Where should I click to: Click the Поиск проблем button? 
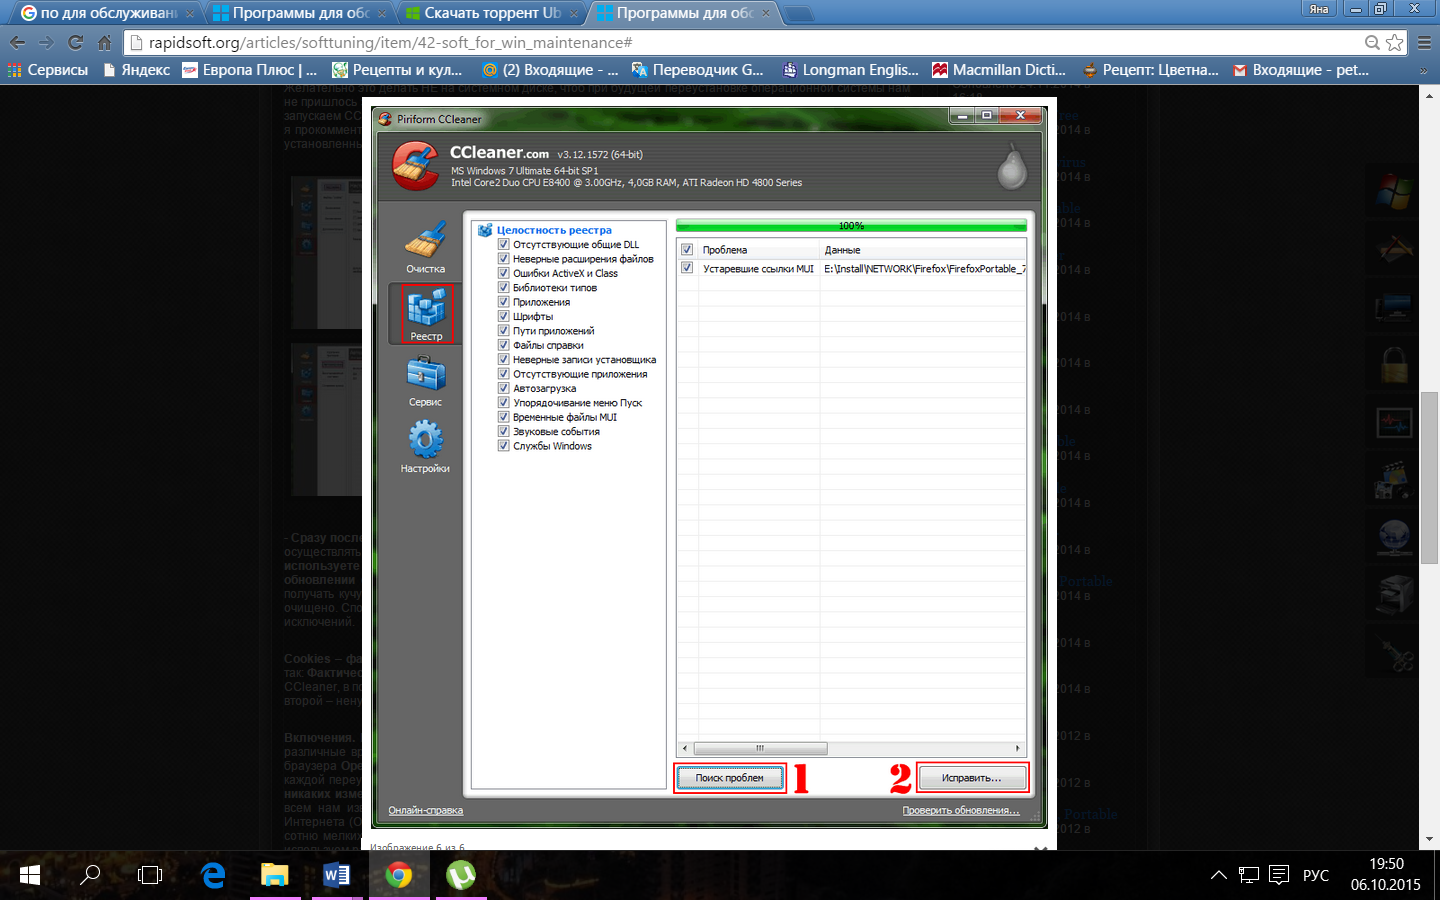730,777
